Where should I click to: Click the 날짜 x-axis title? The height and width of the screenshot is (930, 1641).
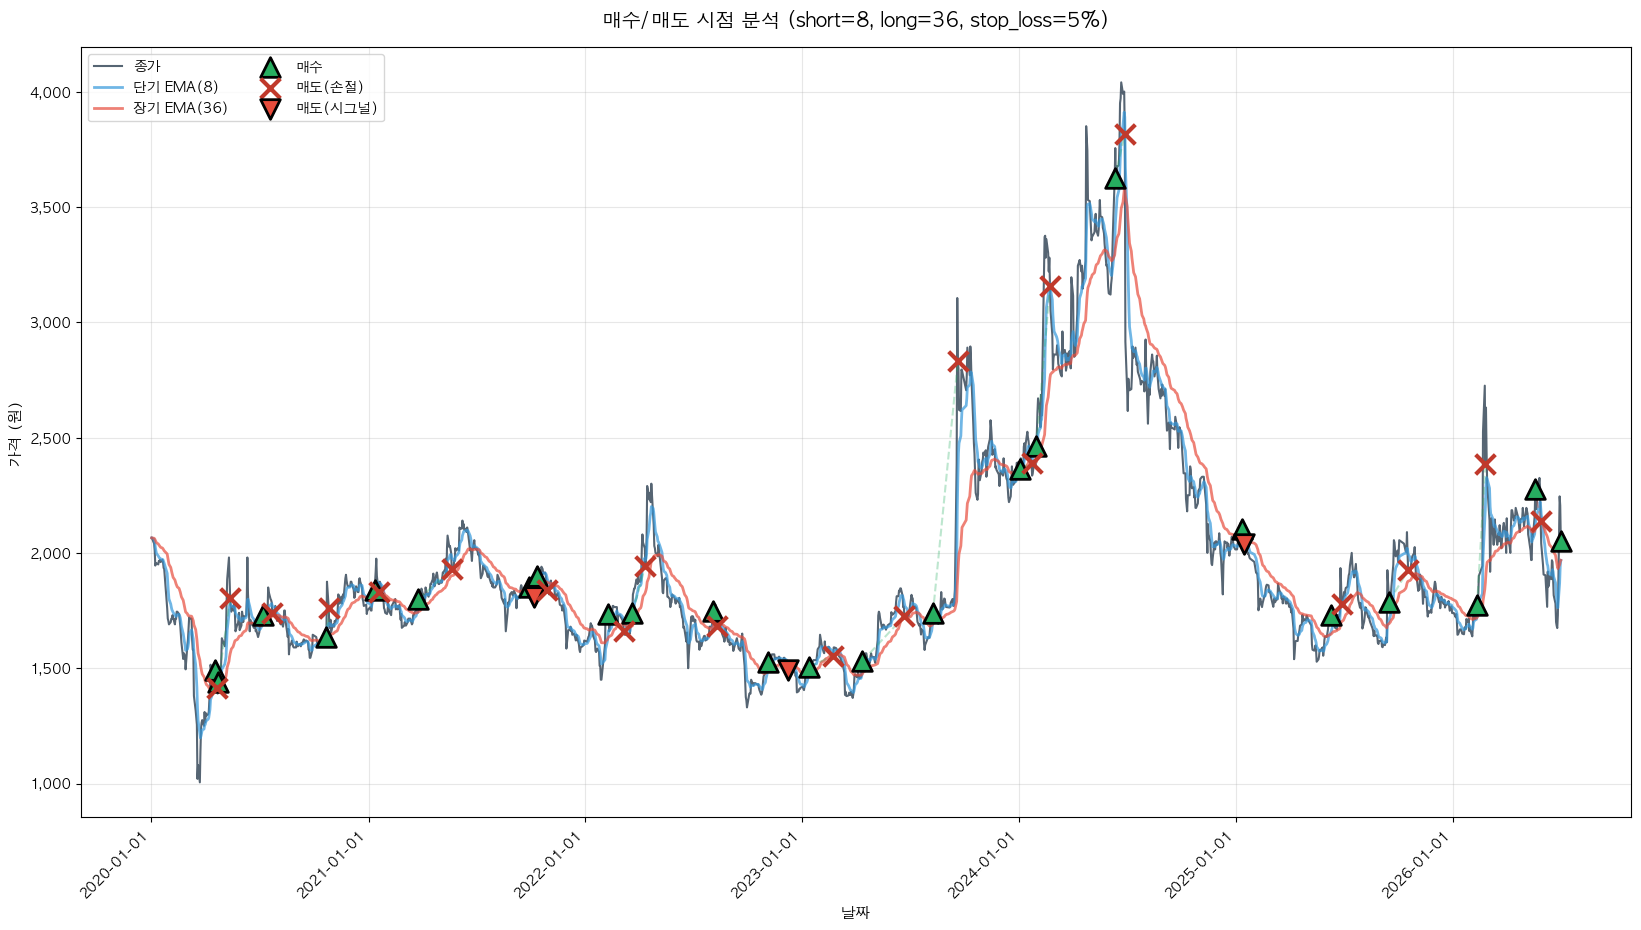point(855,912)
